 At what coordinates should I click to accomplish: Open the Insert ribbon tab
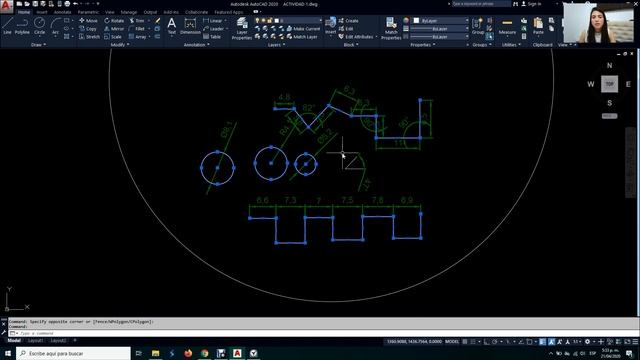(x=42, y=12)
